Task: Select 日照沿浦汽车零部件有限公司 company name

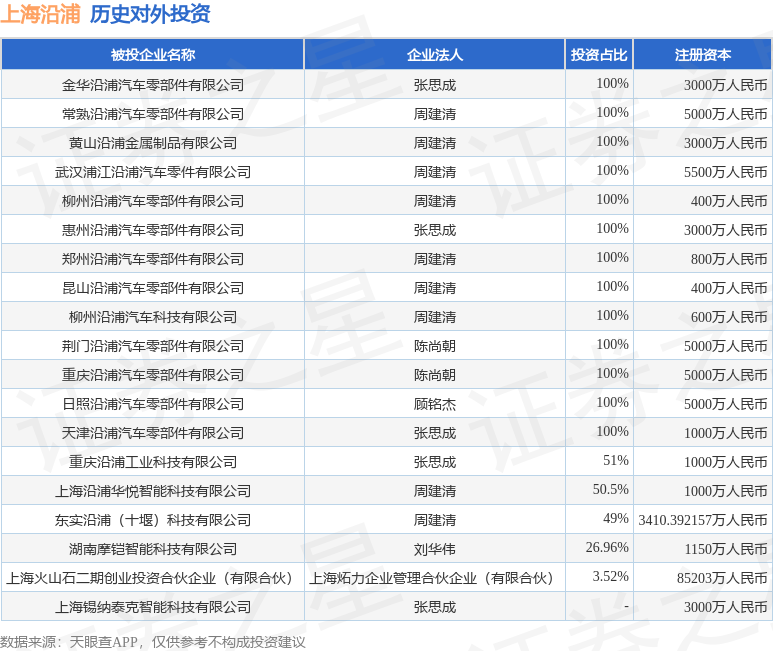Action: click(x=152, y=404)
